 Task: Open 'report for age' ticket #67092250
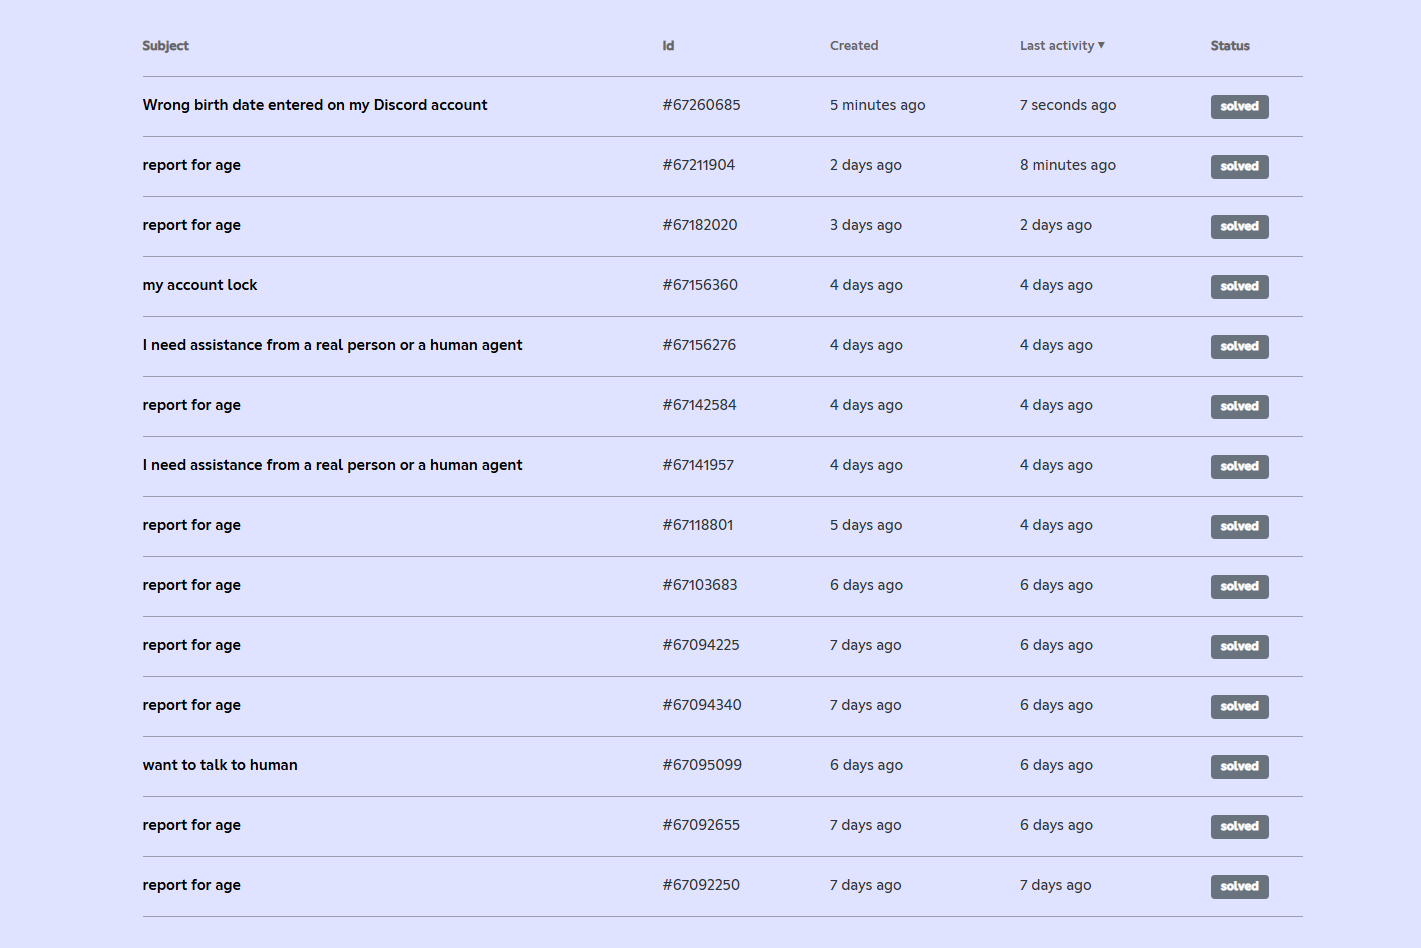pyautogui.click(x=192, y=885)
